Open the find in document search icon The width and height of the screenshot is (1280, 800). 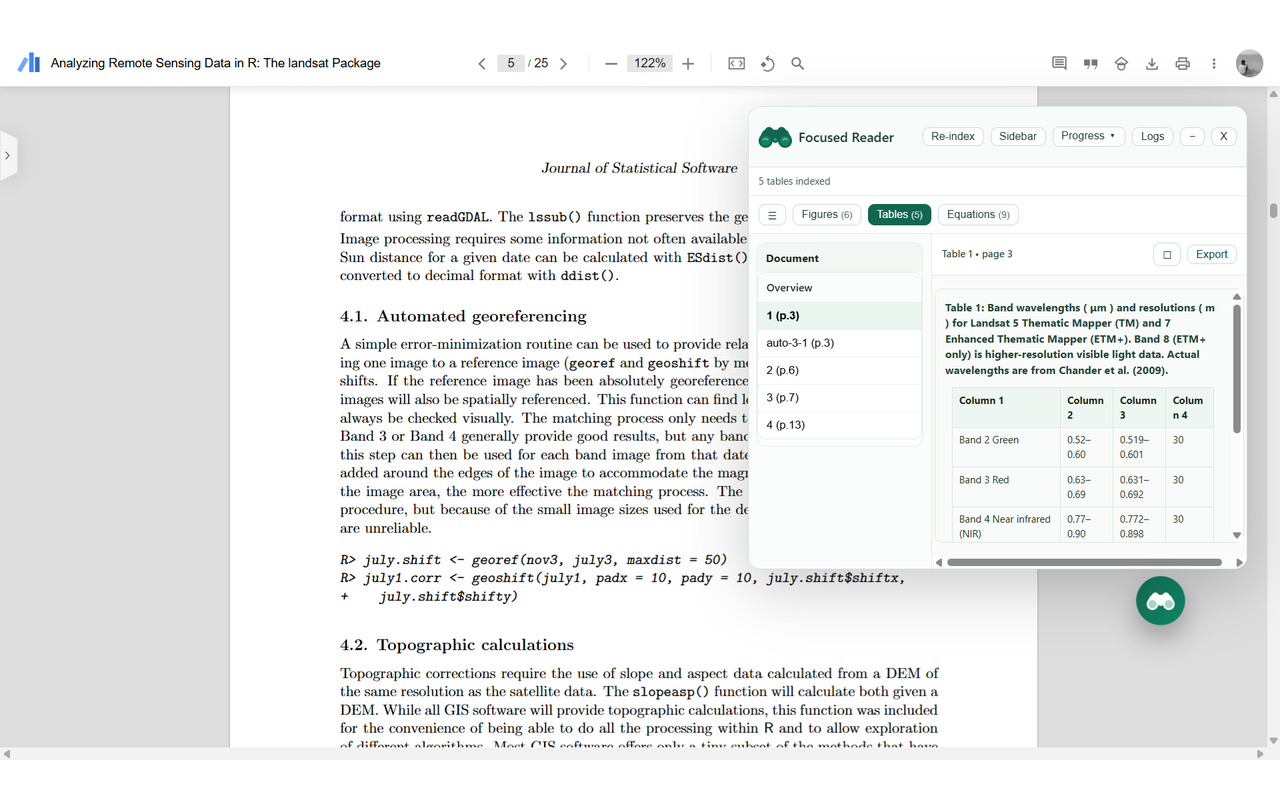798,63
